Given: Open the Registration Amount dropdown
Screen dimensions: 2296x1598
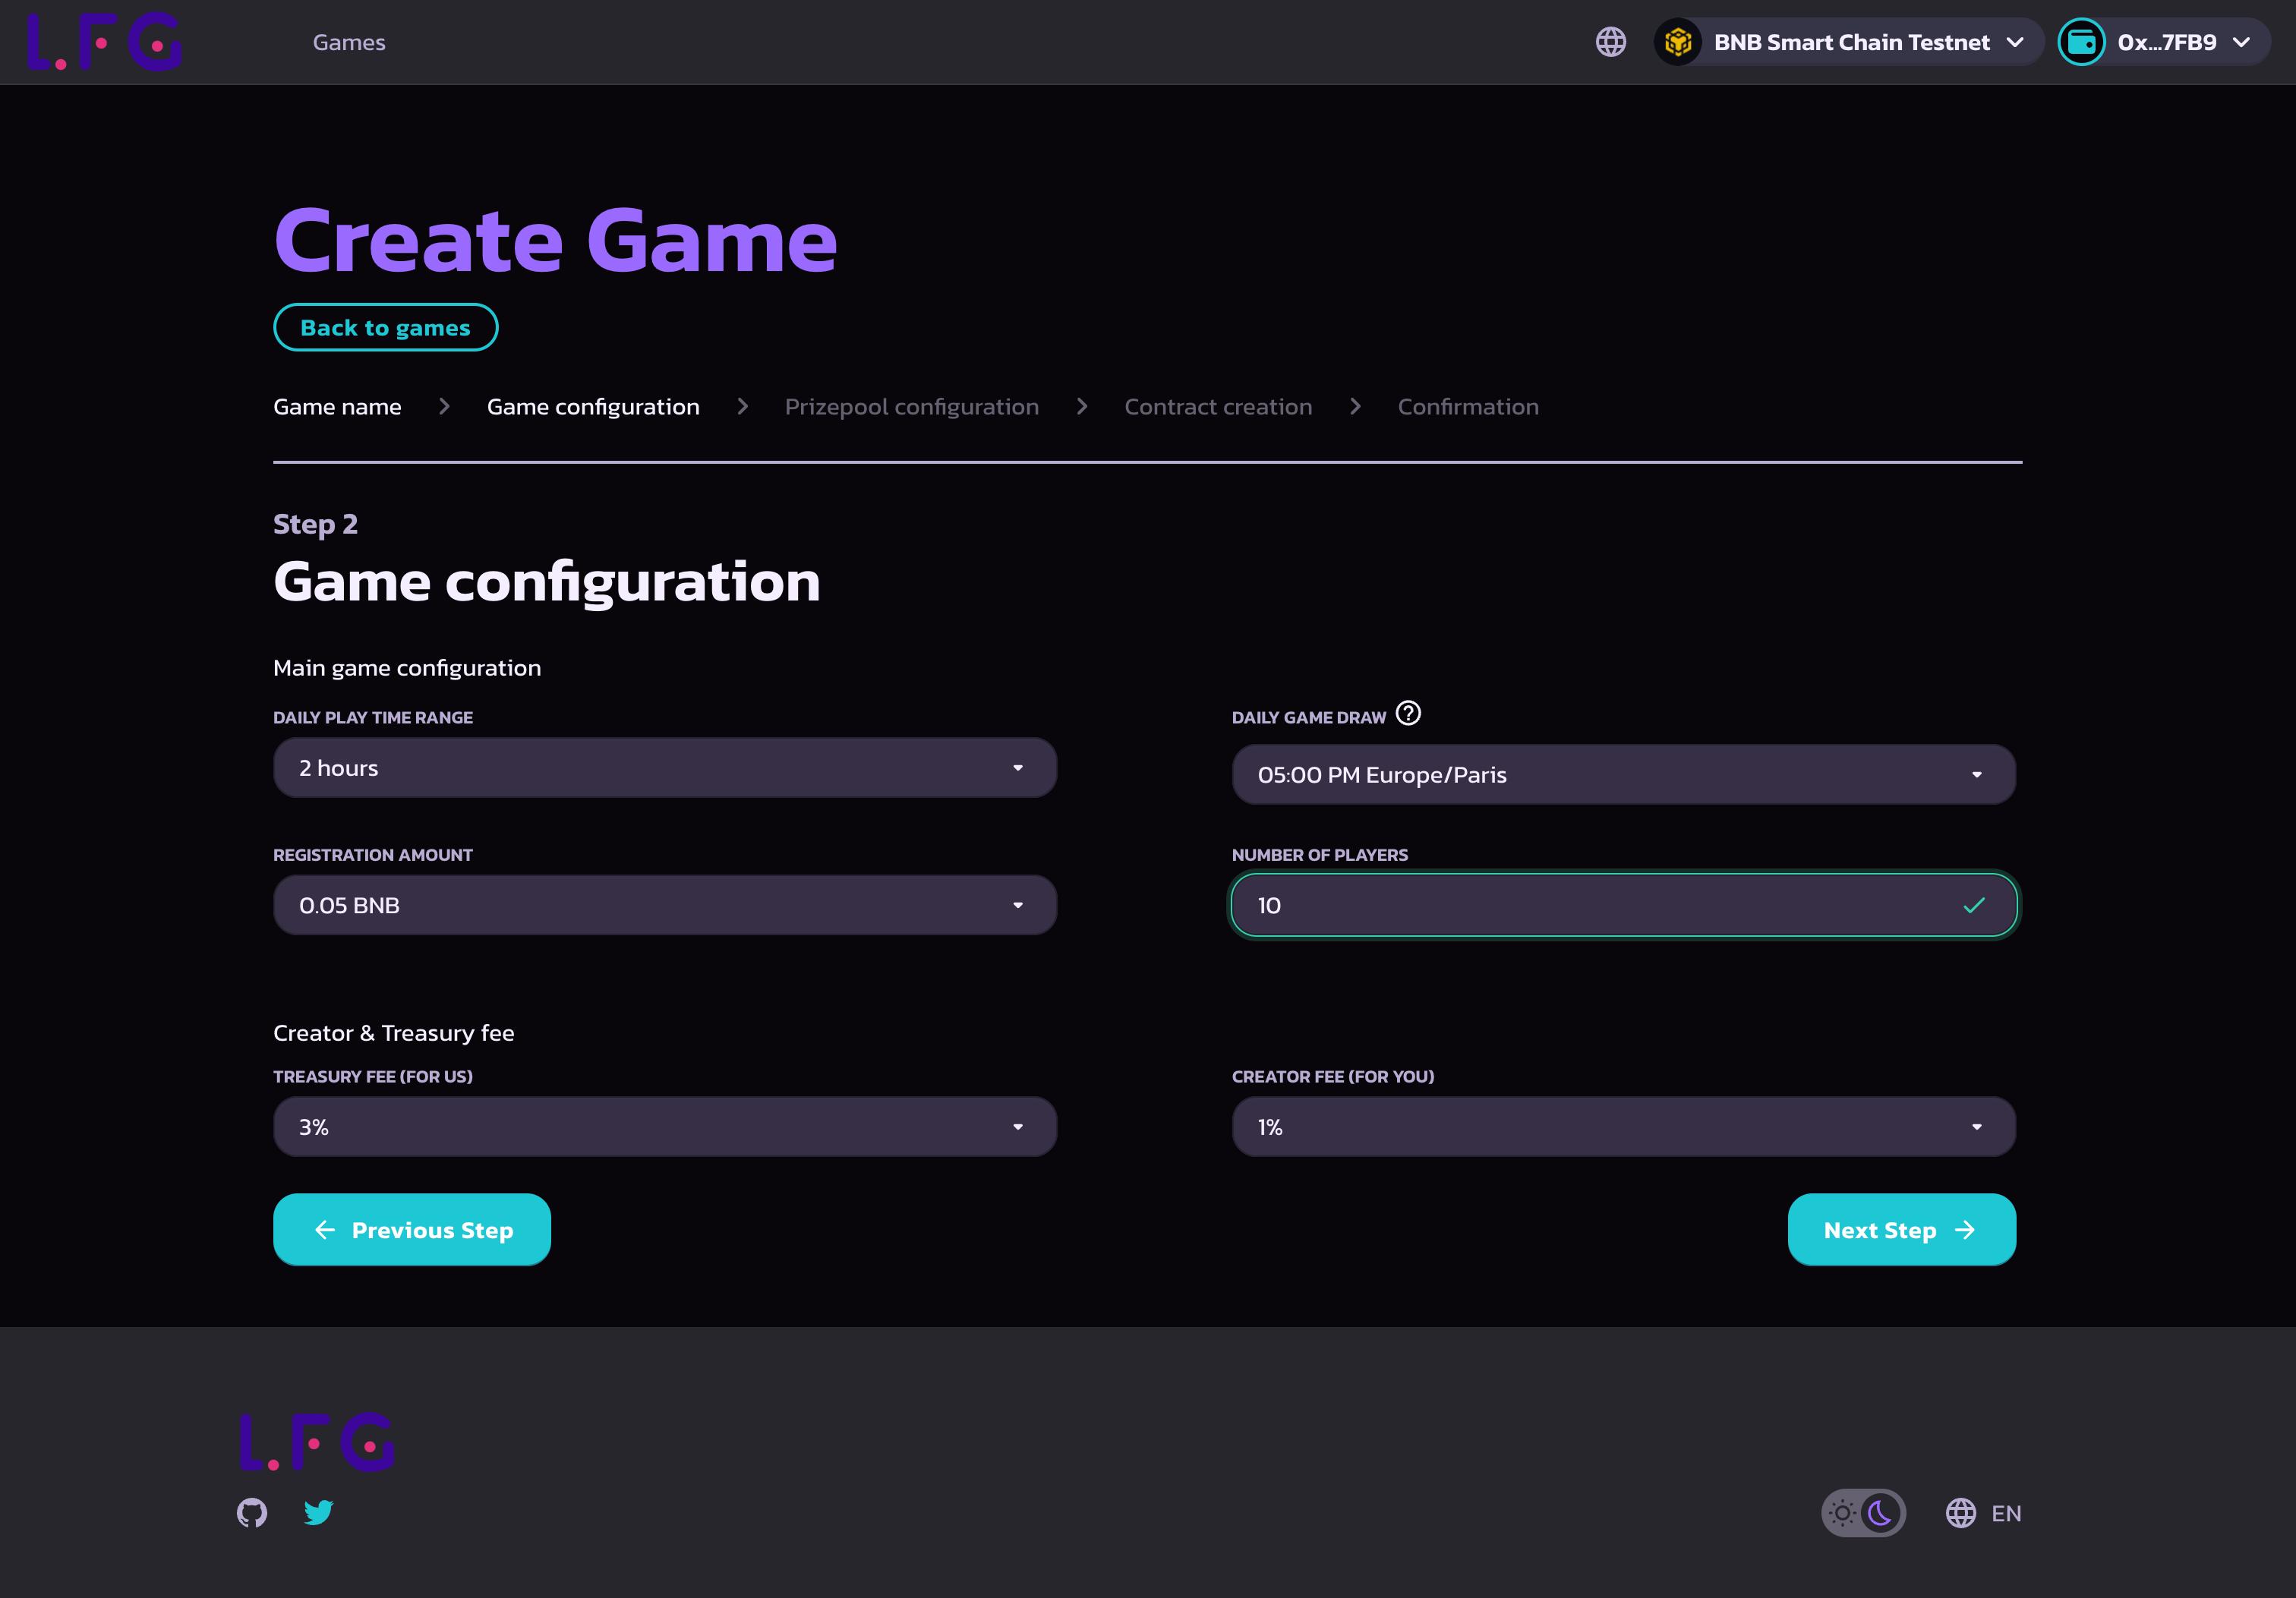Looking at the screenshot, I should tap(664, 905).
